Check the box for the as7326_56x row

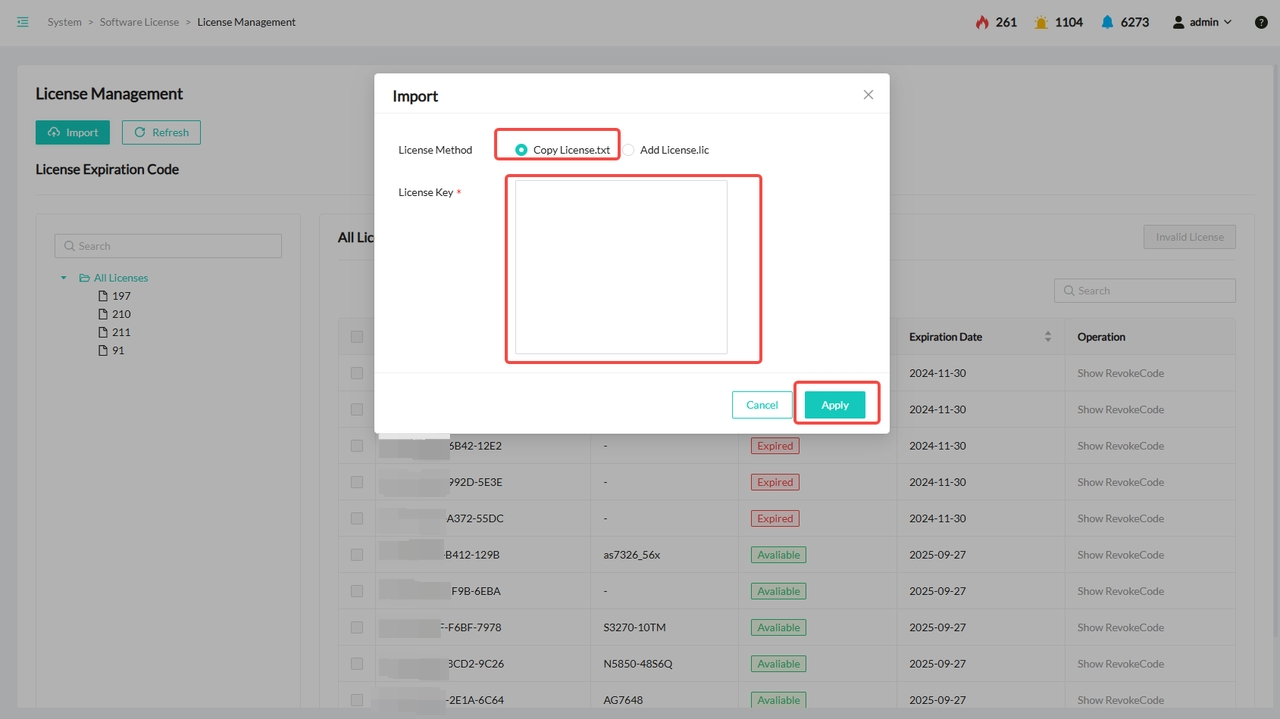click(357, 555)
